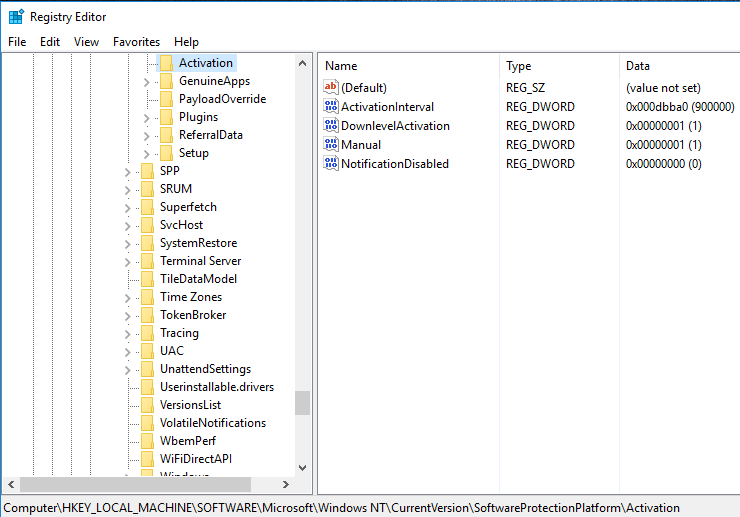Open the File menu
740x517 pixels.
coord(17,42)
